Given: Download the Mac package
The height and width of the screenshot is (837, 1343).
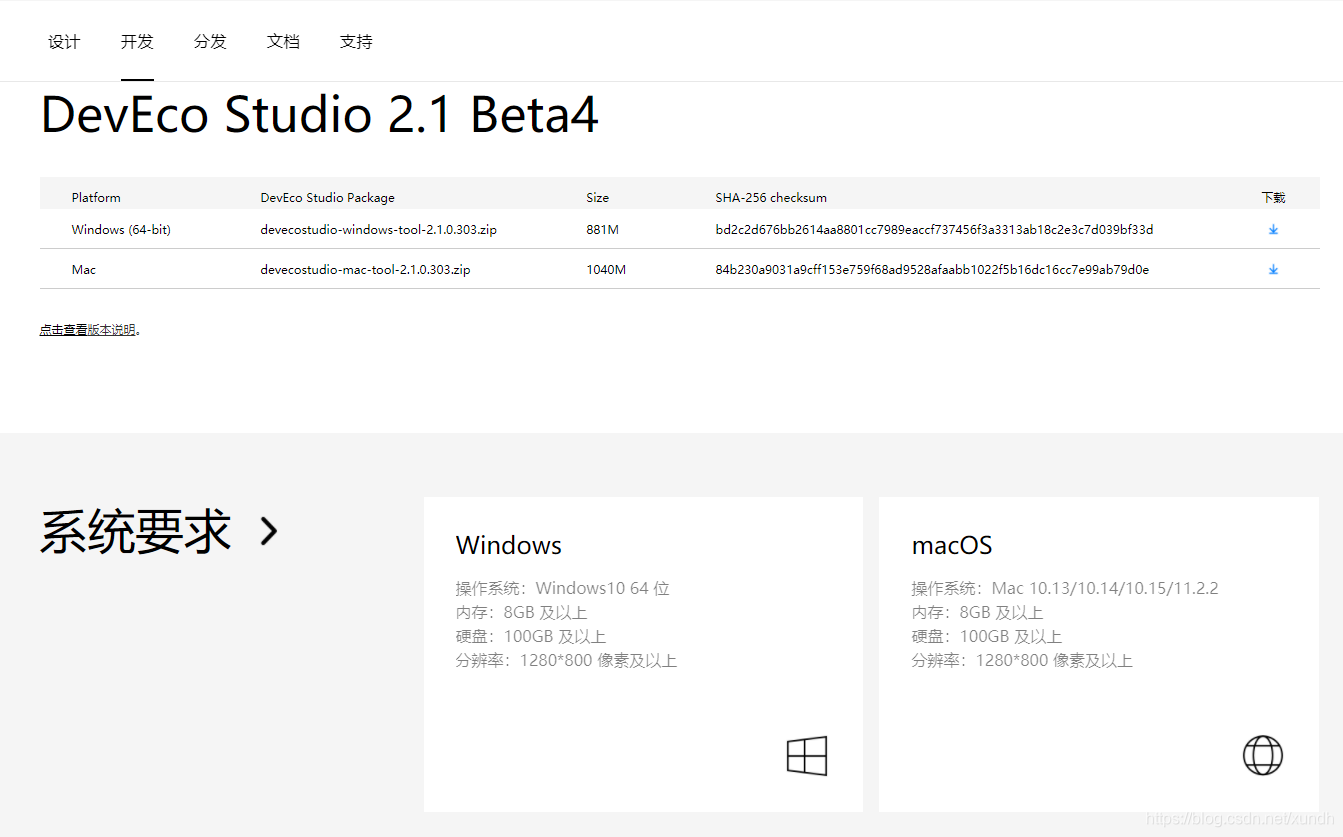Looking at the screenshot, I should 1273,270.
